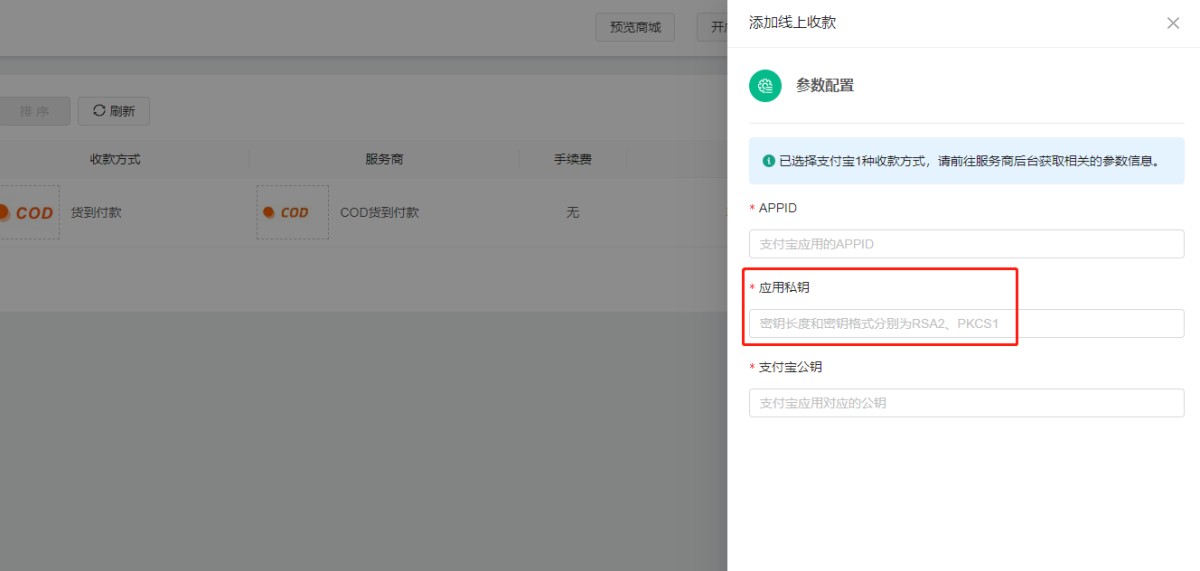Open 预览商城 store preview
1200x571 pixels.
point(635,27)
